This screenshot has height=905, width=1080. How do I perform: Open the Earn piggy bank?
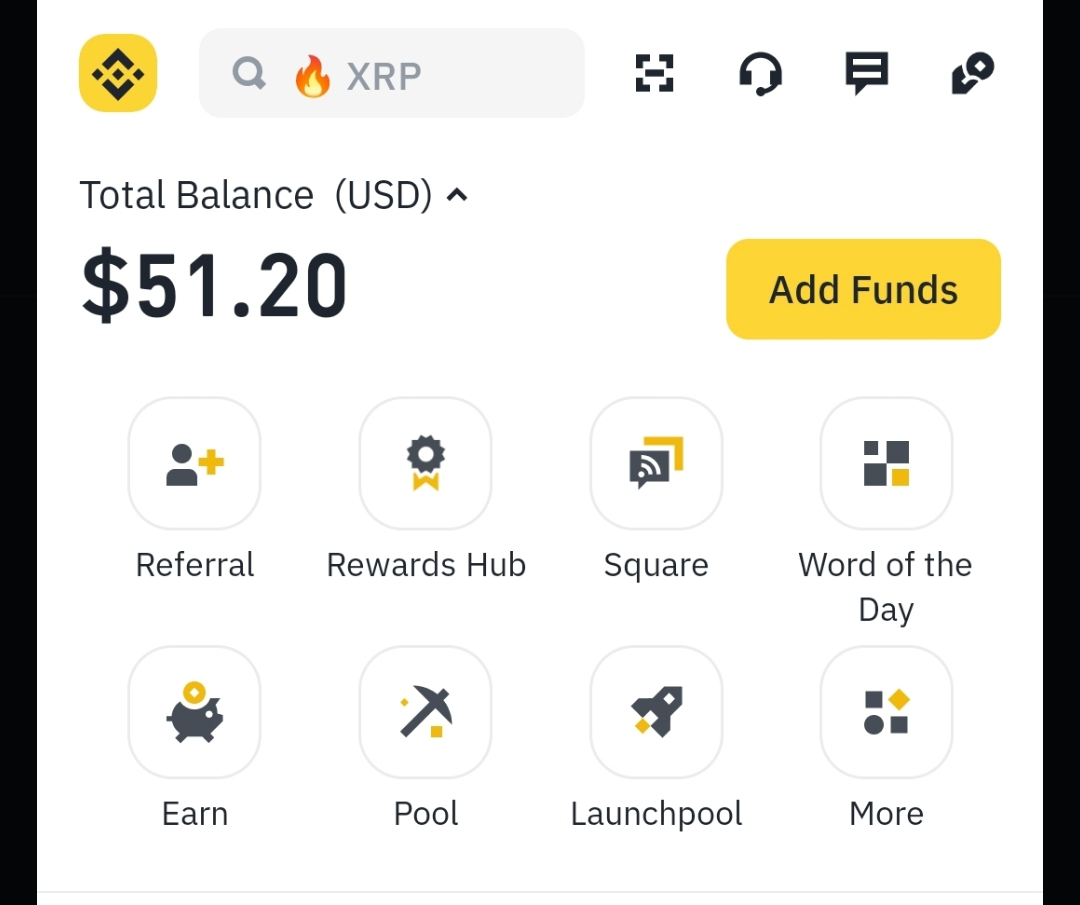[x=195, y=711]
